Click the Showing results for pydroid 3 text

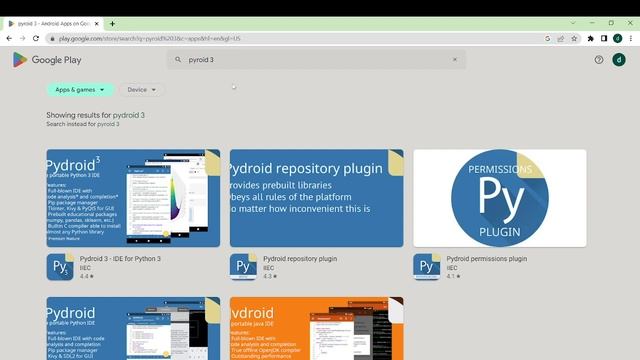click(96, 115)
